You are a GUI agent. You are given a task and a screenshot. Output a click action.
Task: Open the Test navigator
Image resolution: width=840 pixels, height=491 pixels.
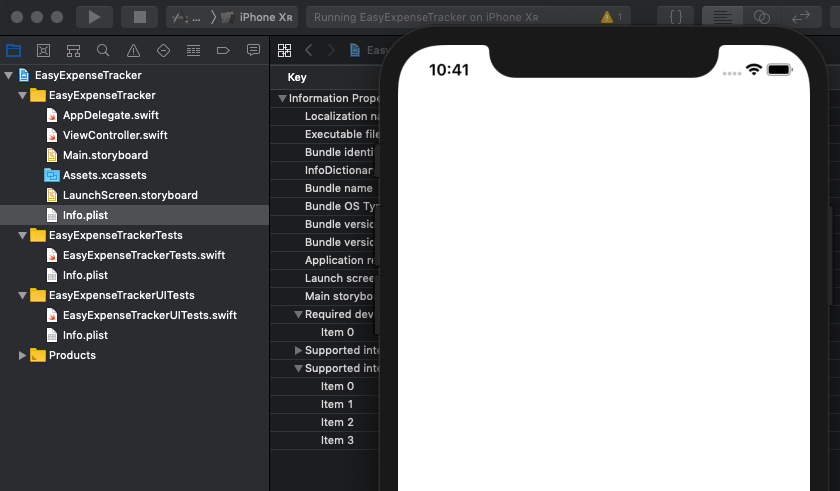coord(163,50)
